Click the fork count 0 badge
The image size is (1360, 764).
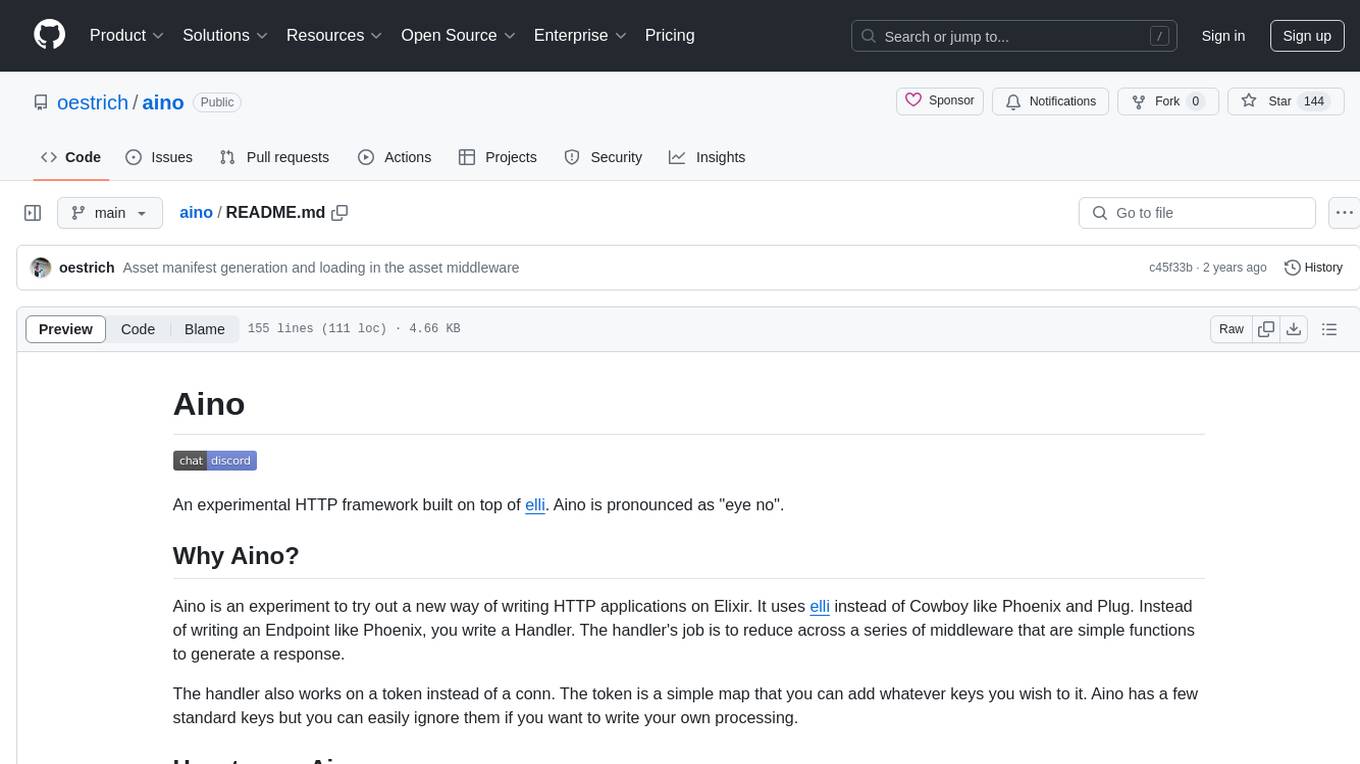coord(1195,101)
